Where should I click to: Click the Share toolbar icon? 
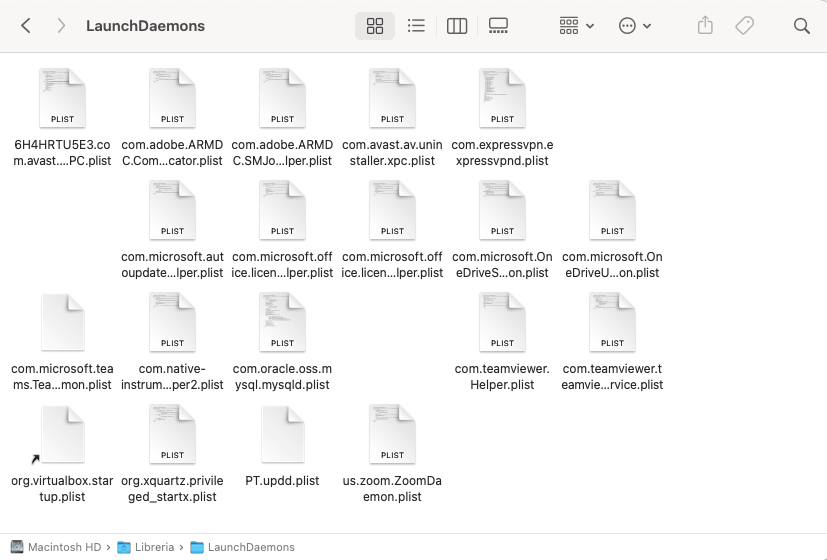(705, 25)
